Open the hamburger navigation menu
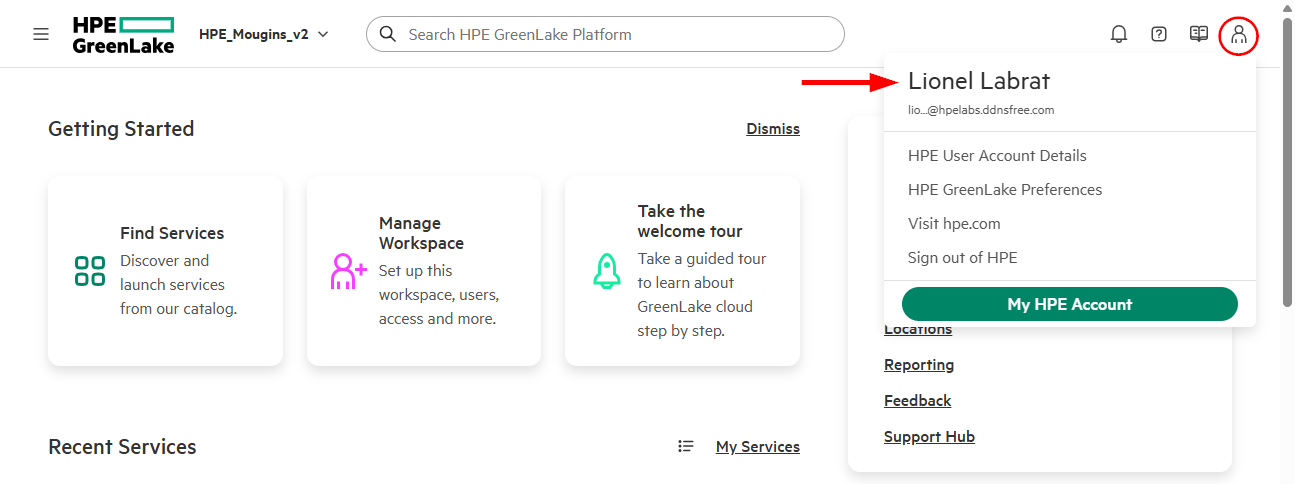This screenshot has width=1295, height=484. click(41, 34)
